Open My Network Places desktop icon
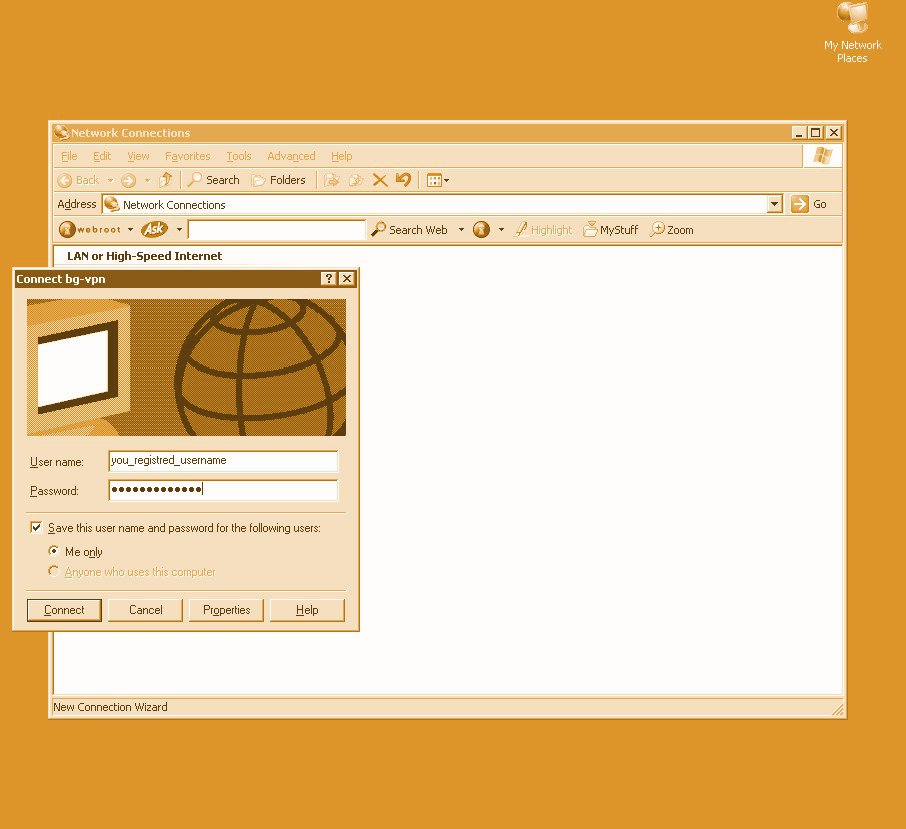The height and width of the screenshot is (829, 906). click(852, 32)
